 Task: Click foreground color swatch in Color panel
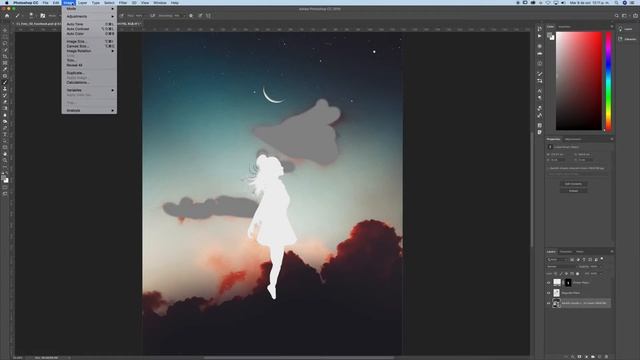[x=549, y=36]
